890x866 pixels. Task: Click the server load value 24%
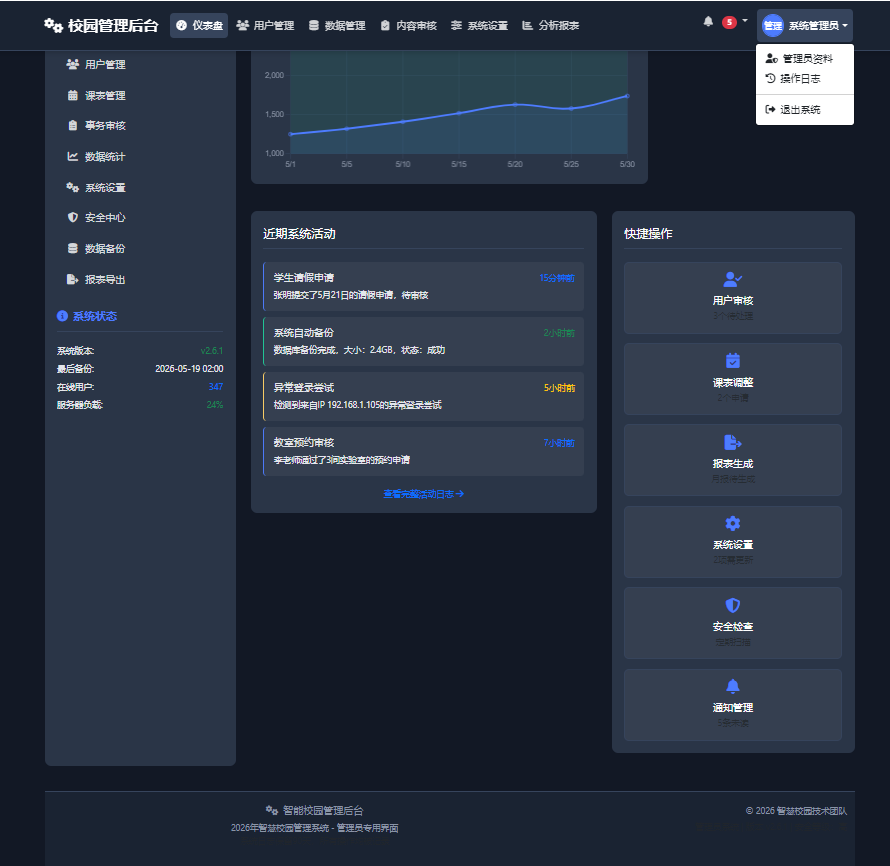click(x=215, y=405)
